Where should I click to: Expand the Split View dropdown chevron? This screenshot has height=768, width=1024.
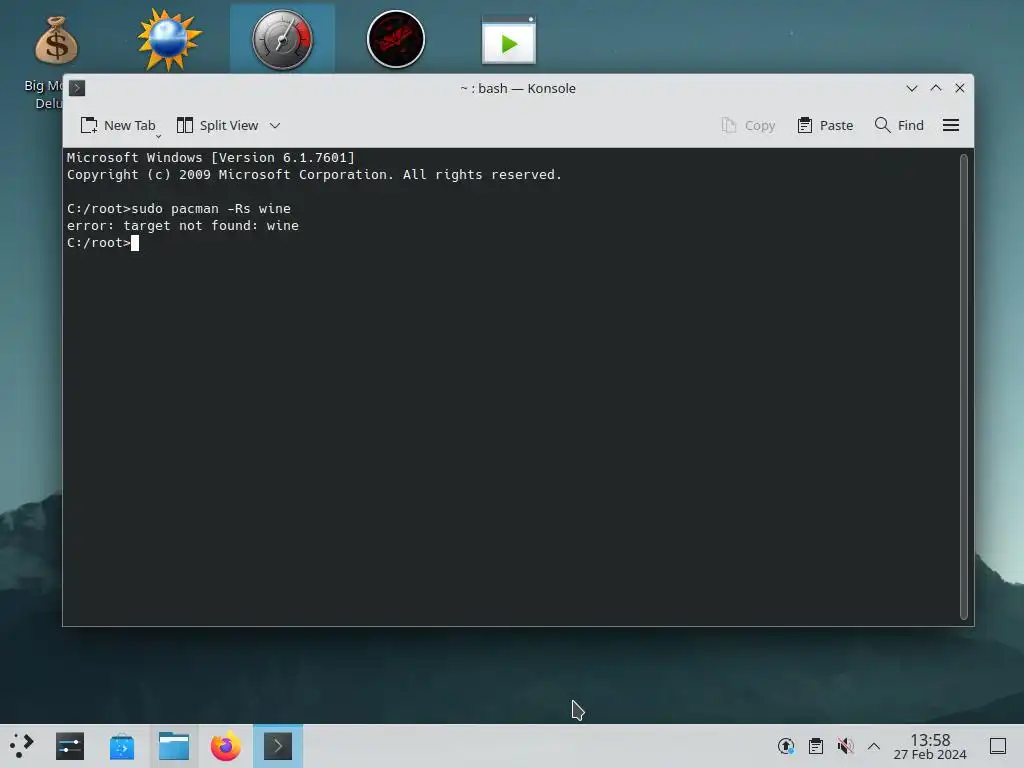tap(275, 125)
